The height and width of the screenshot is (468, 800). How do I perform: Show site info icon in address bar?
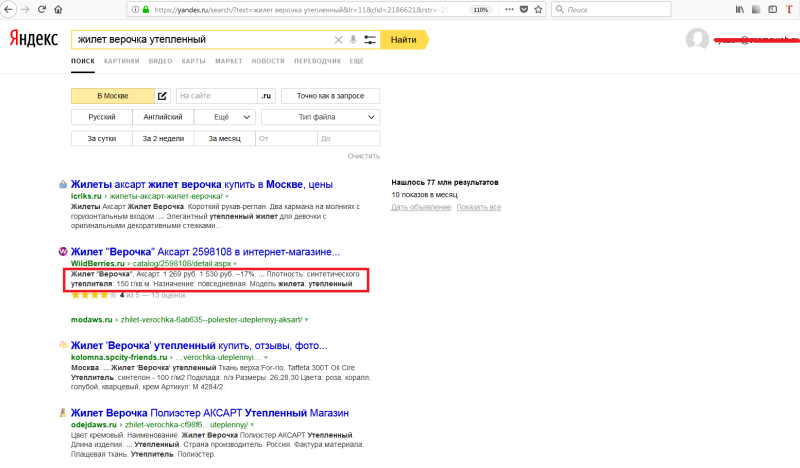pos(135,9)
